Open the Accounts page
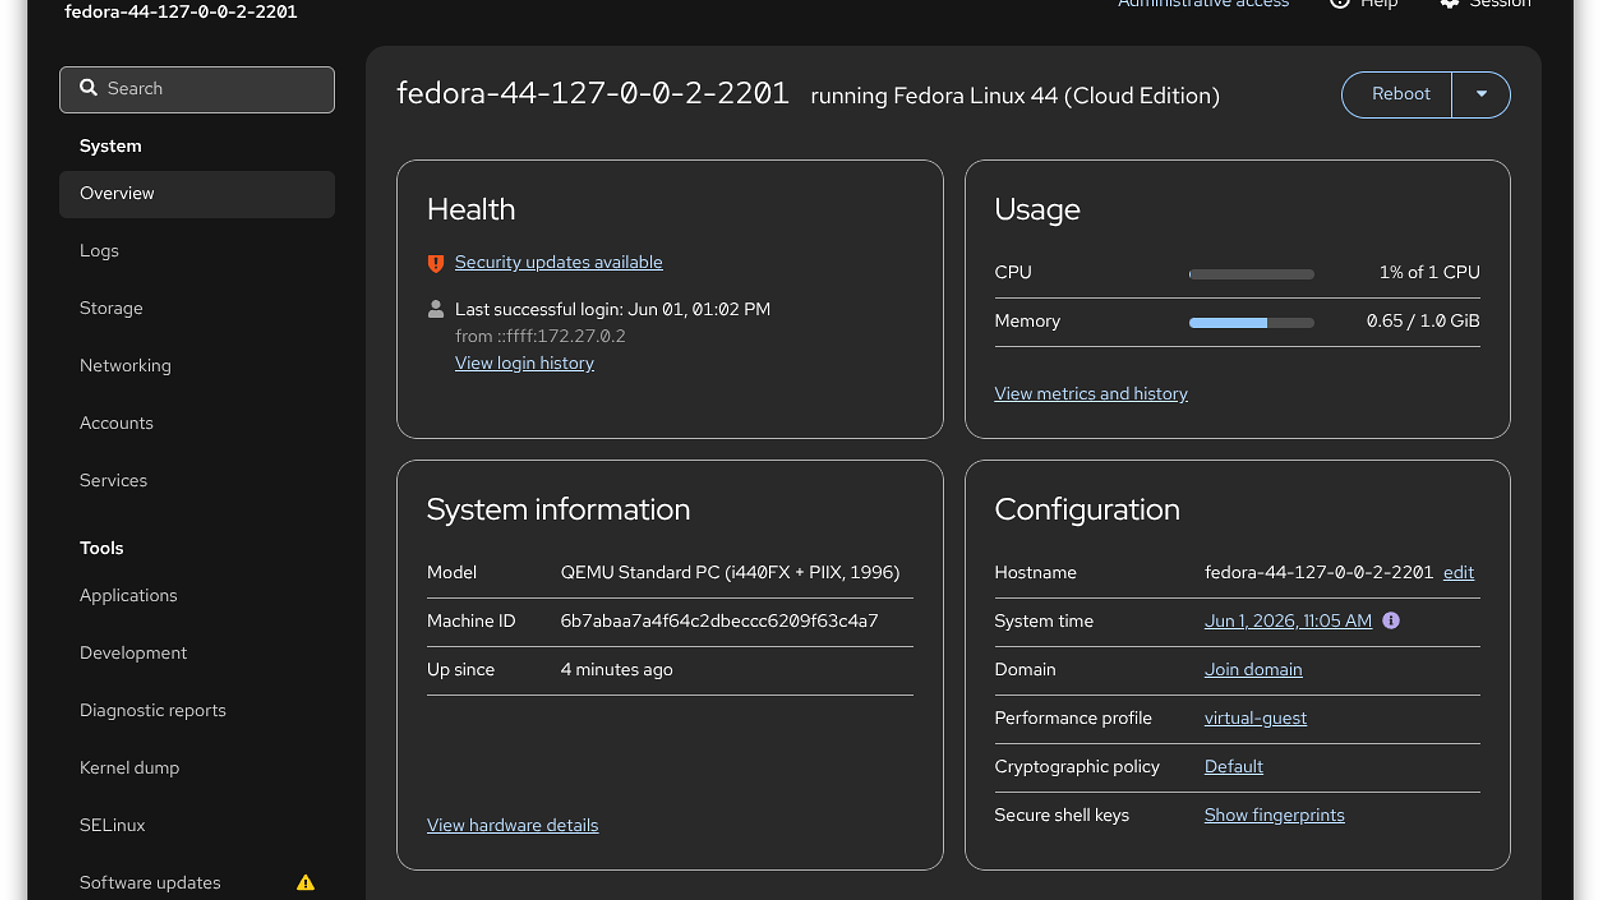This screenshot has width=1600, height=900. [x=197, y=423]
